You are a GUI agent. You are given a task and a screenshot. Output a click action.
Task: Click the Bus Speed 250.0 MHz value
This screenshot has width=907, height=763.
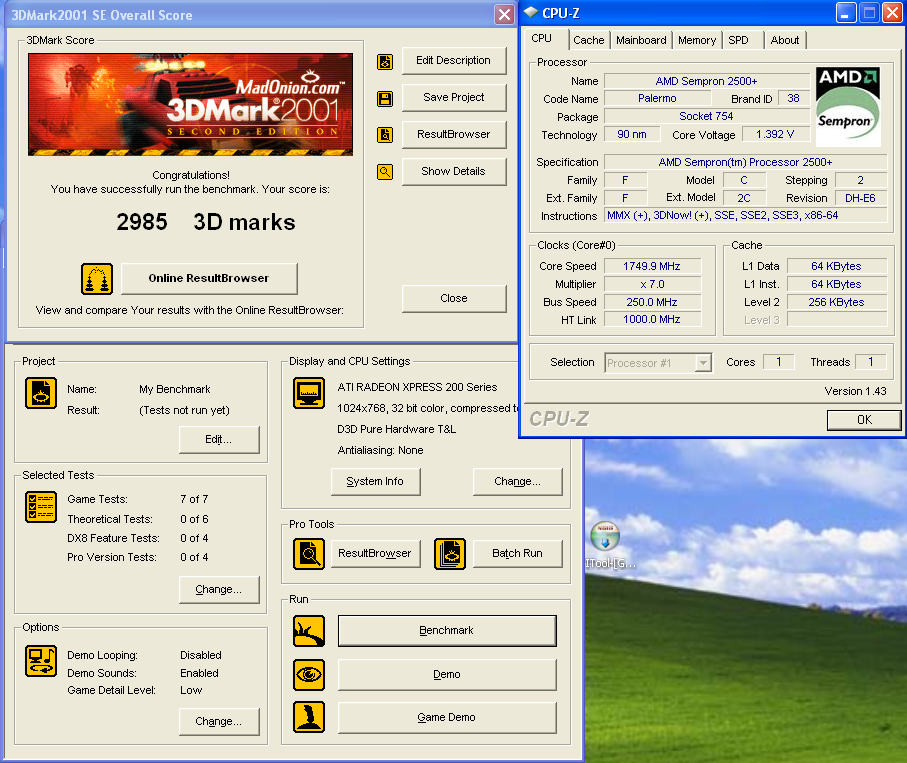pyautogui.click(x=652, y=303)
